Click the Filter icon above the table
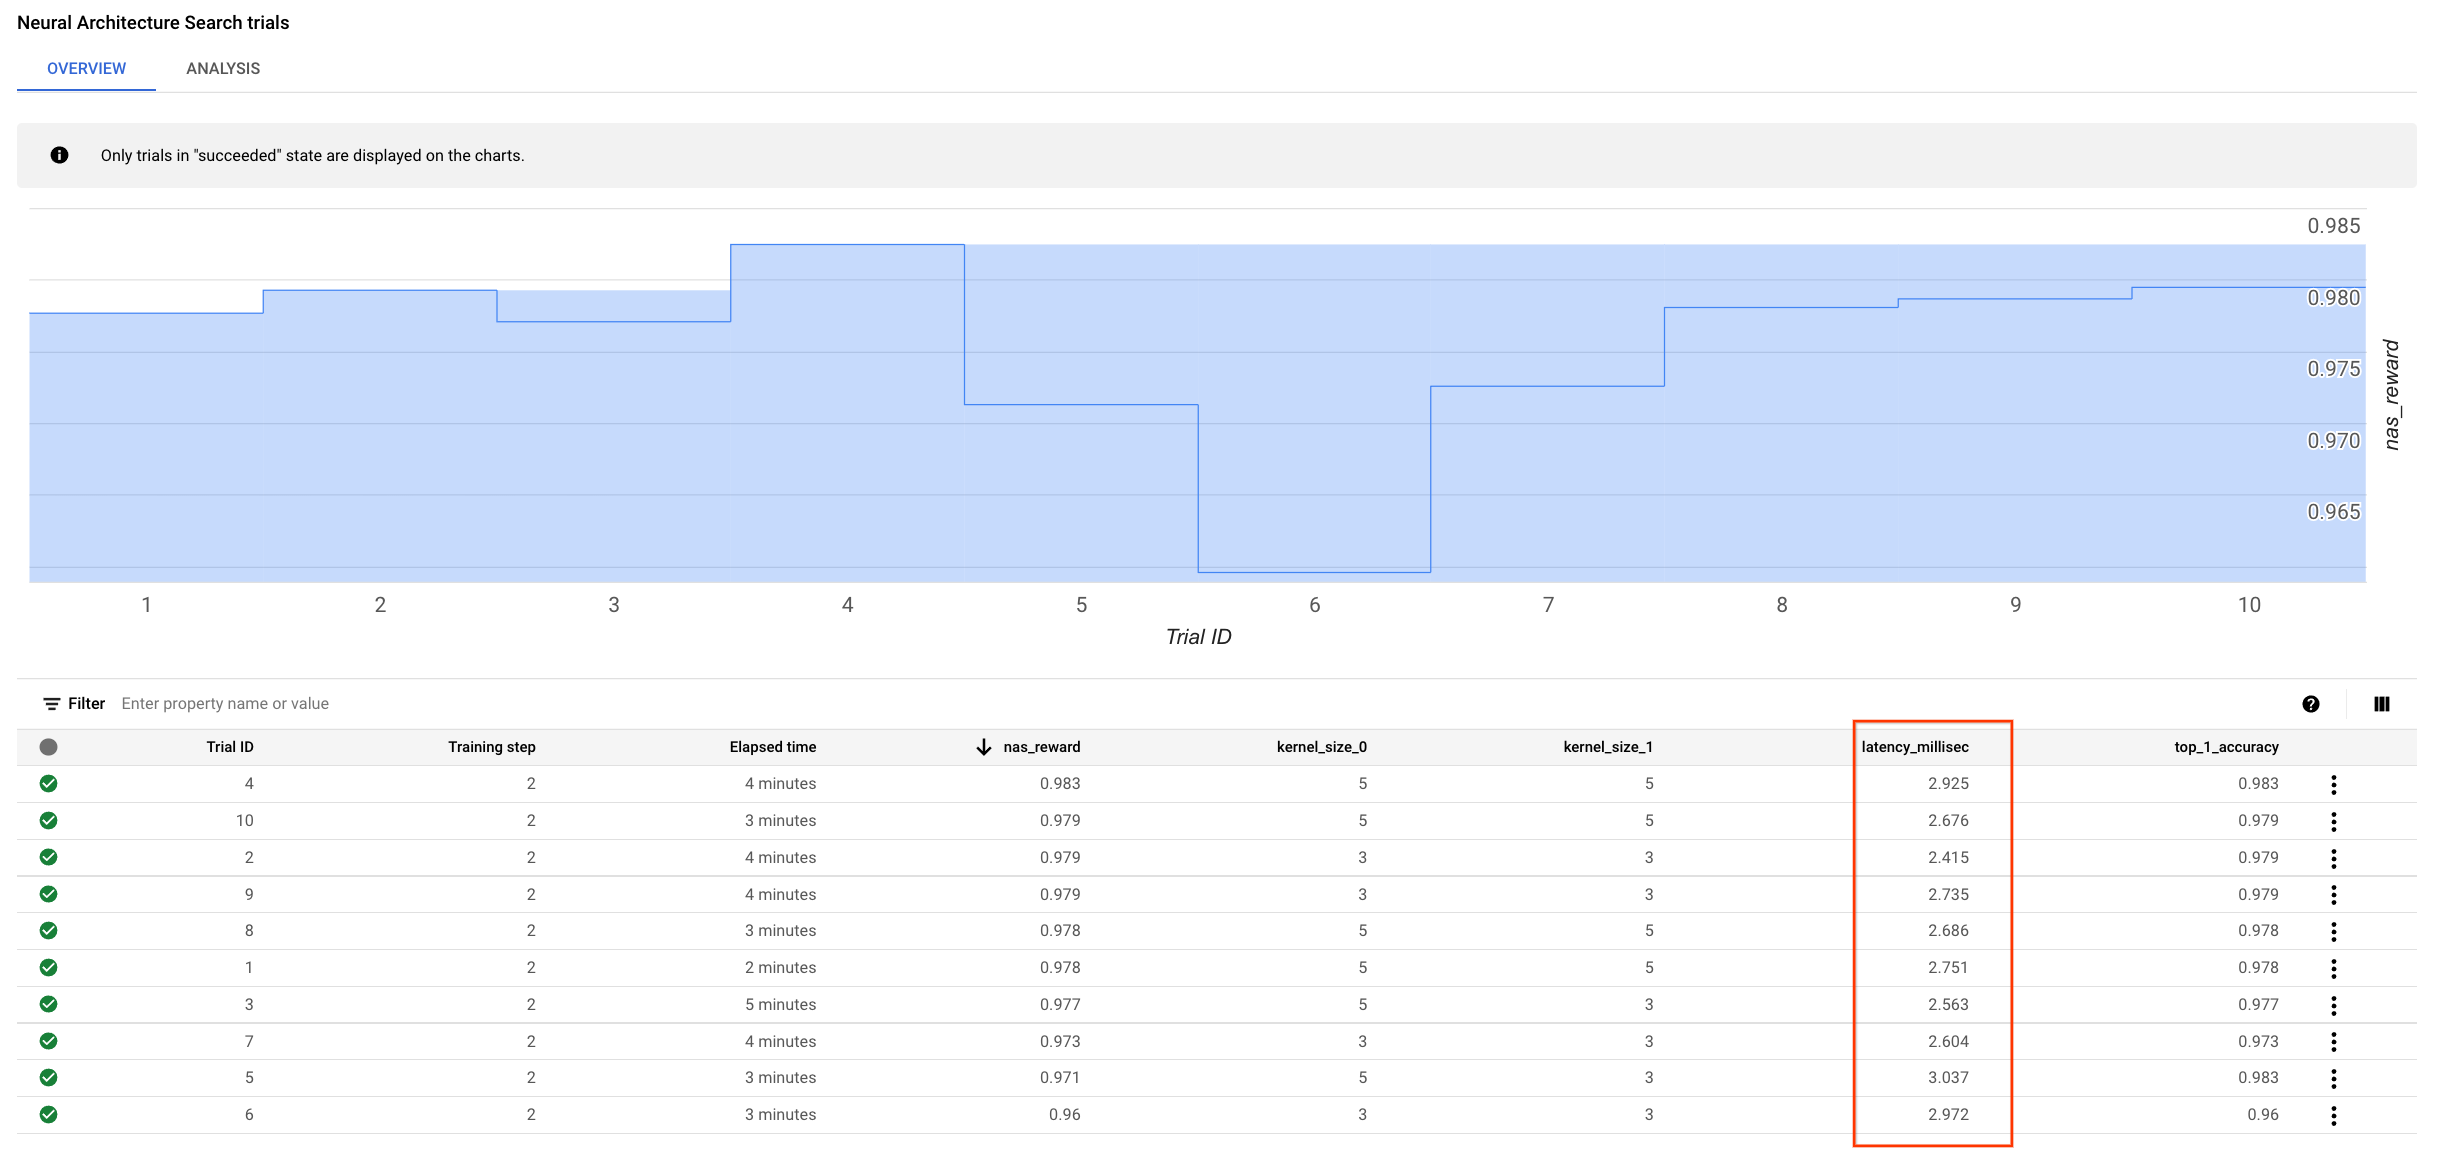 [x=52, y=704]
